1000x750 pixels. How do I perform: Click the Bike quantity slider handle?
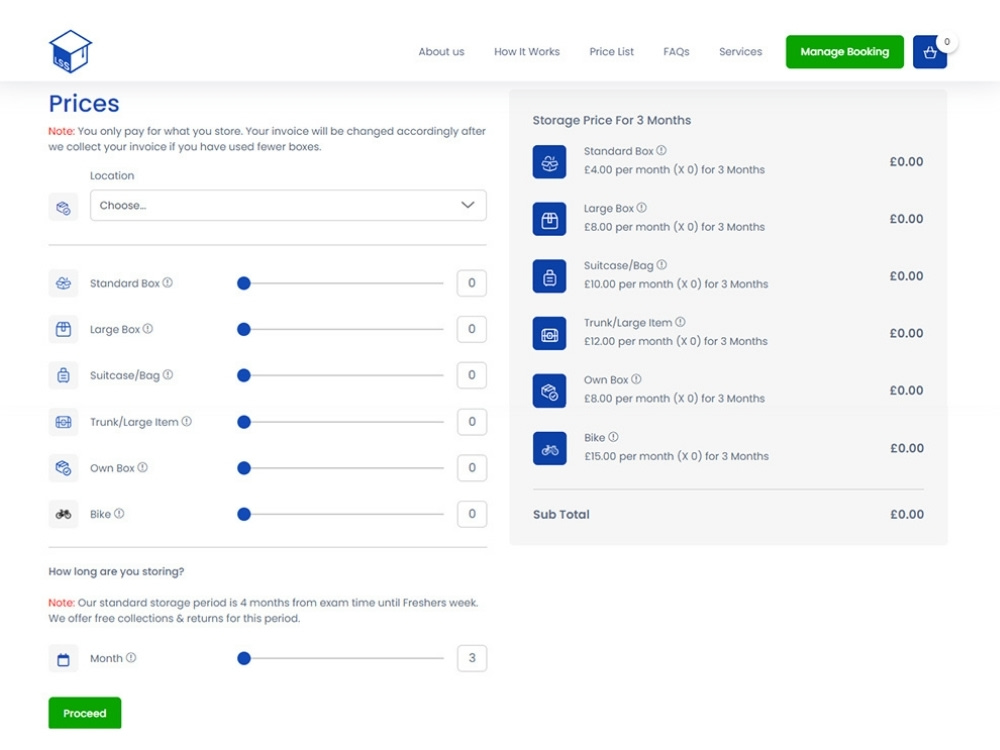(244, 514)
